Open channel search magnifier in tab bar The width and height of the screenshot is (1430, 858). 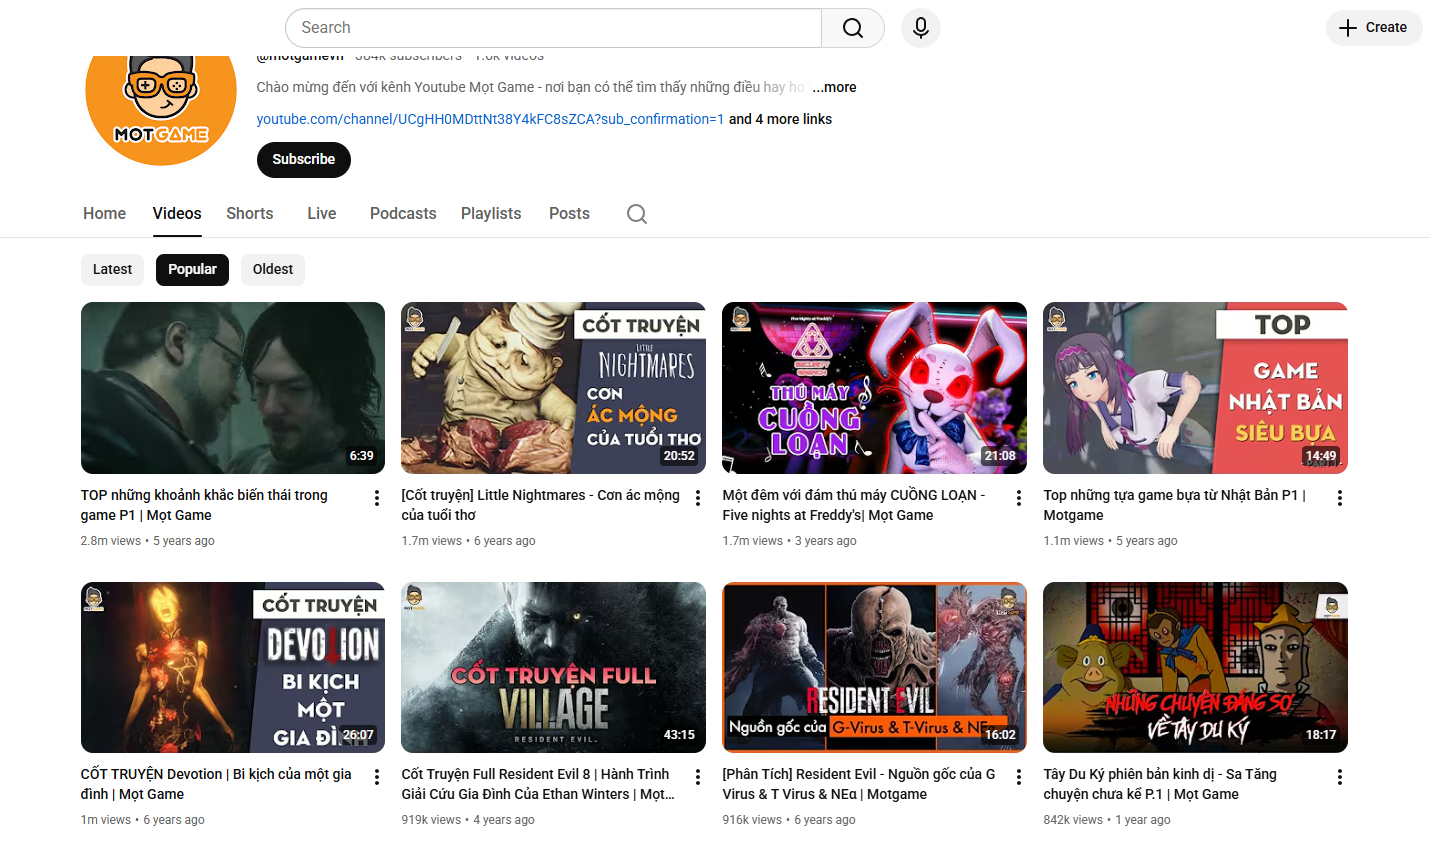(636, 214)
